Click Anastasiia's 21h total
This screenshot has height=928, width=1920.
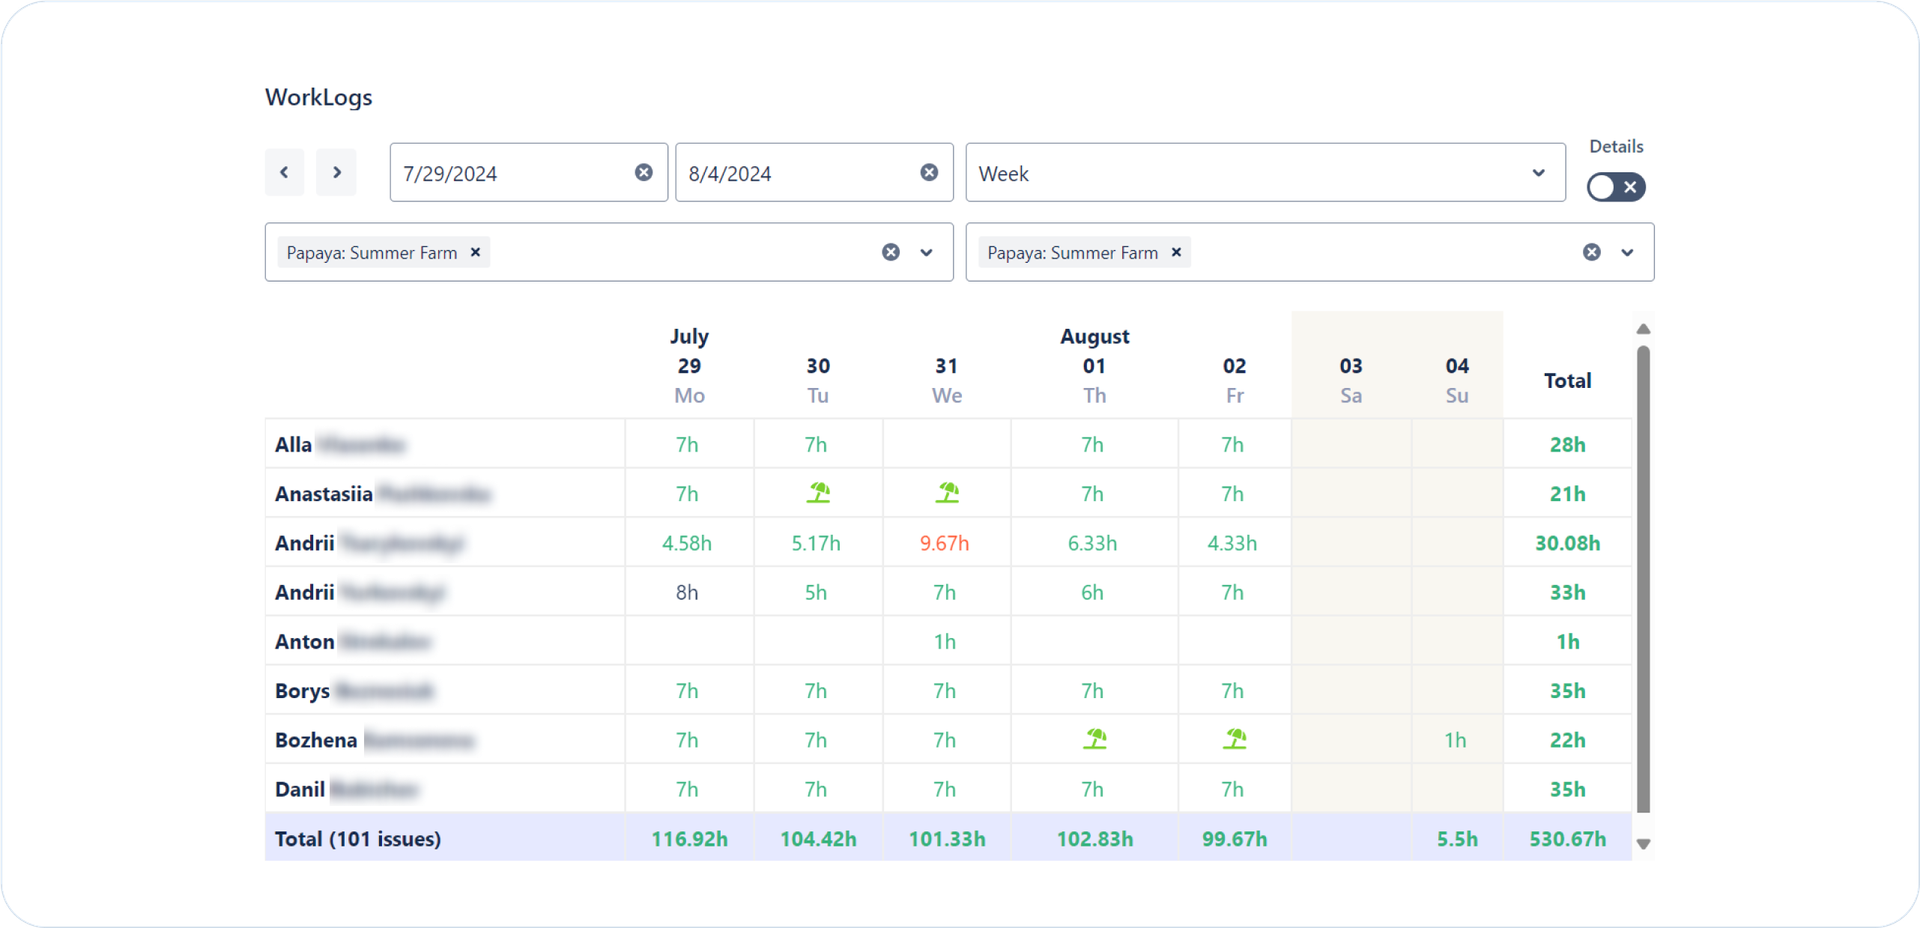pyautogui.click(x=1568, y=493)
